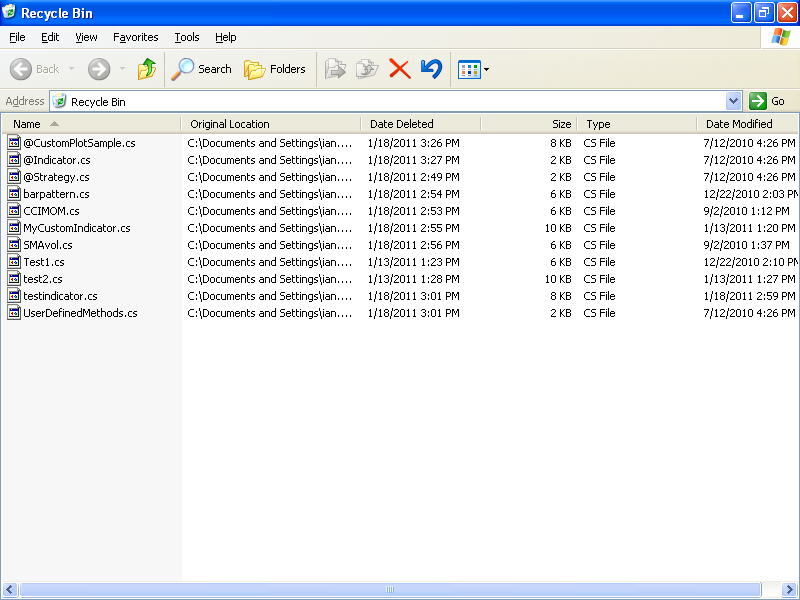800x600 pixels.
Task: Click the Recycle Bin title bar icon
Action: click(x=9, y=12)
